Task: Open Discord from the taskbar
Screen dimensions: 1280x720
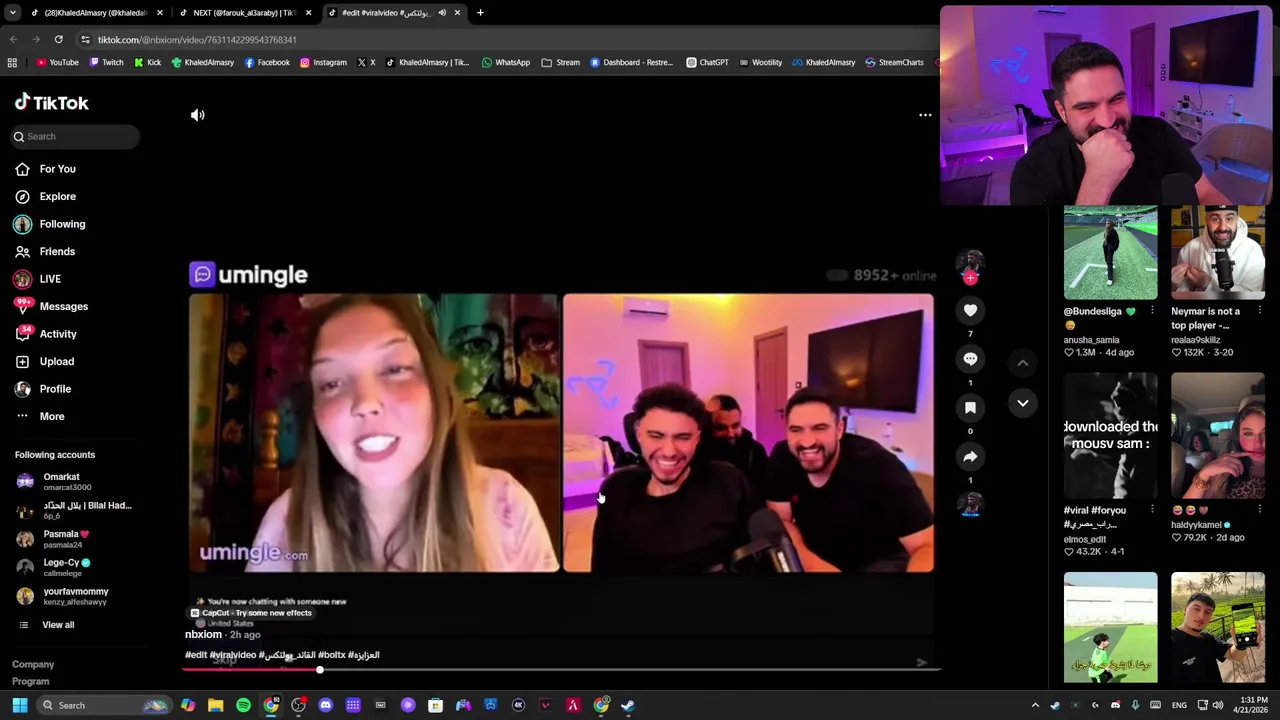Action: [325, 705]
